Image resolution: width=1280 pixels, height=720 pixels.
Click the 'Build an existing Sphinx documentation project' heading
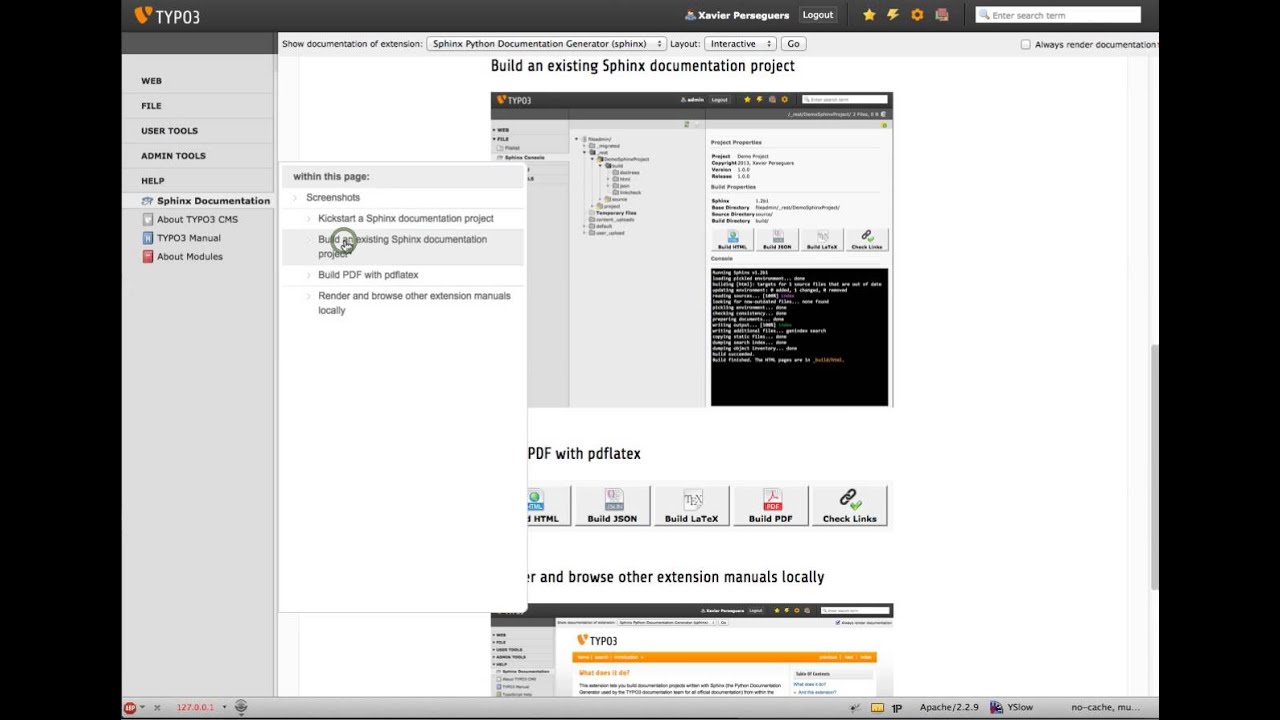(x=642, y=66)
